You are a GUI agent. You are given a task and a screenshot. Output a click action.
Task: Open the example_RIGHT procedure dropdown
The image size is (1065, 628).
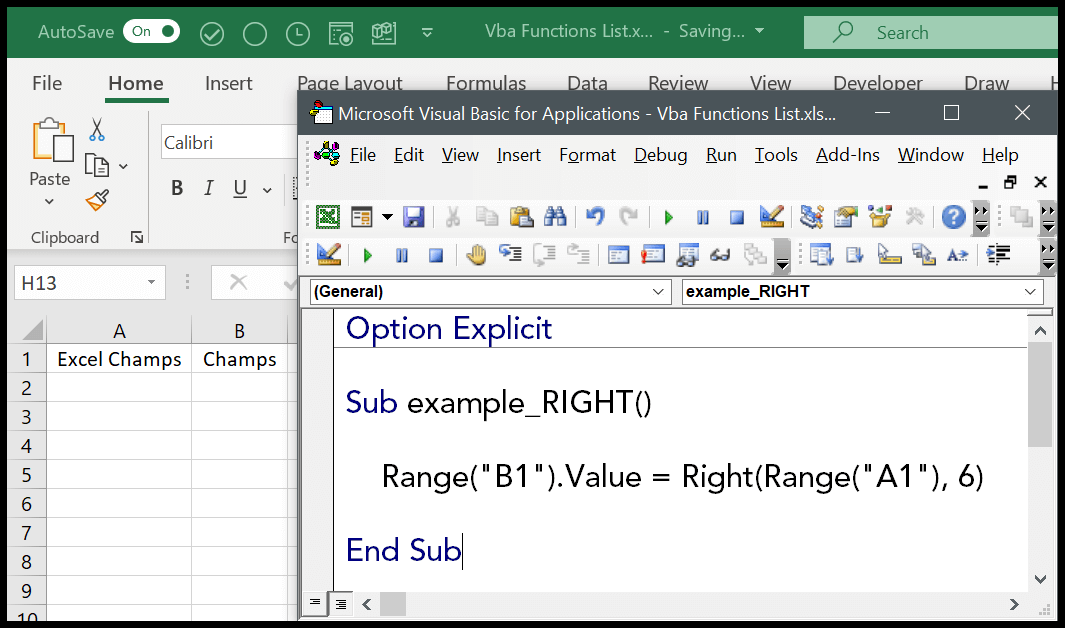pos(1030,292)
